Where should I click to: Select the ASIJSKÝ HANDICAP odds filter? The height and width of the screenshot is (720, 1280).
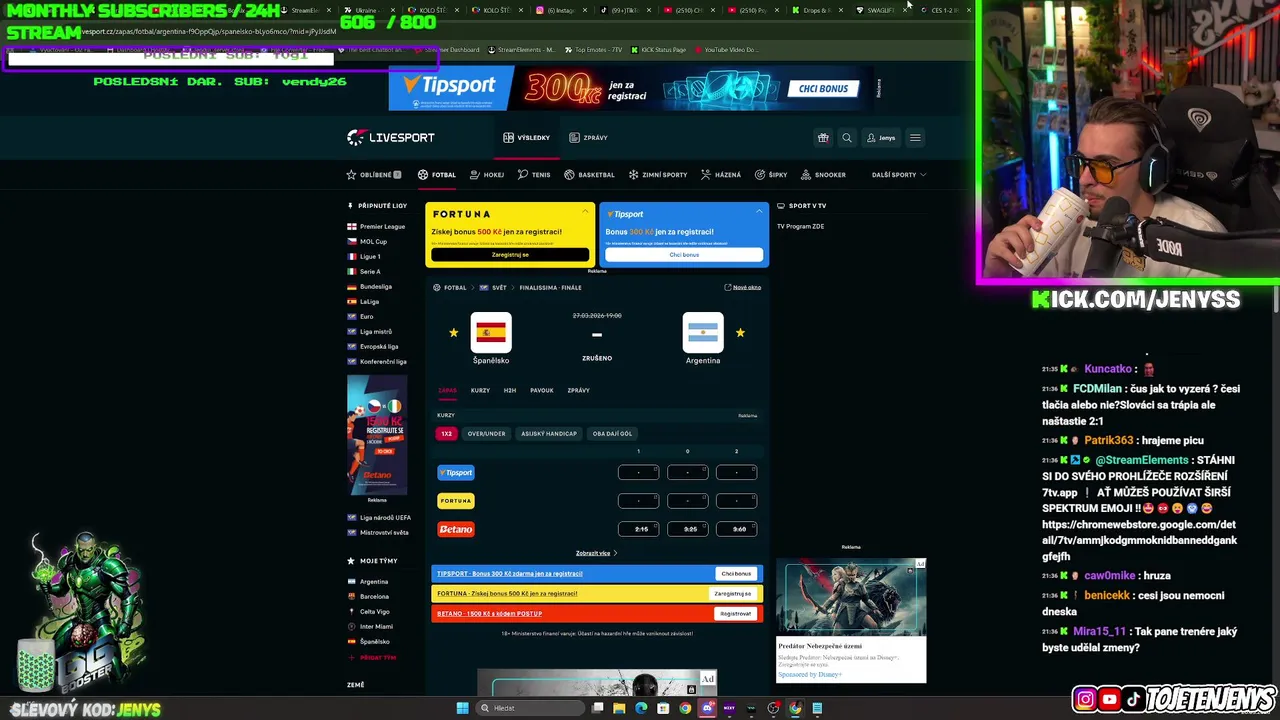click(549, 434)
